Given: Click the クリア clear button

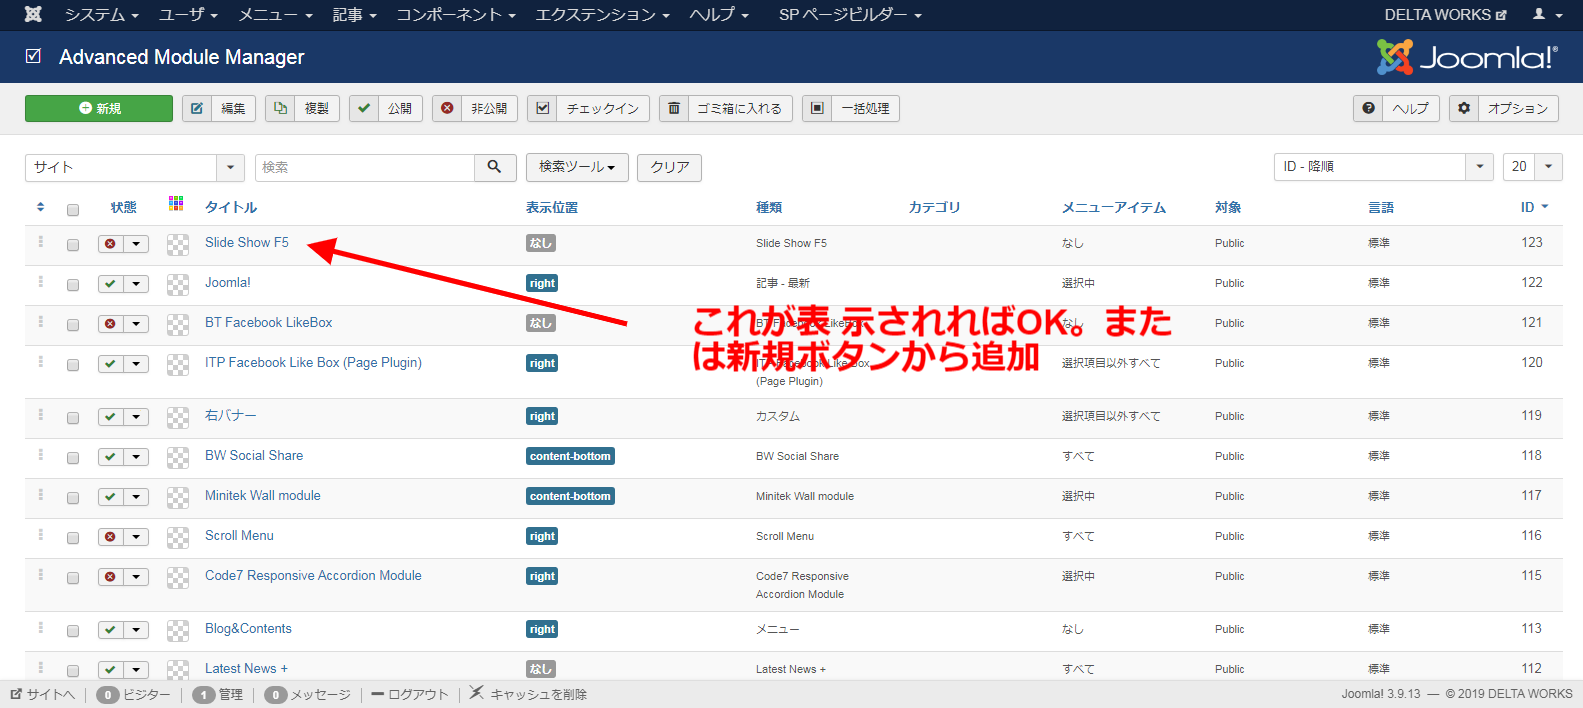Looking at the screenshot, I should (x=669, y=167).
